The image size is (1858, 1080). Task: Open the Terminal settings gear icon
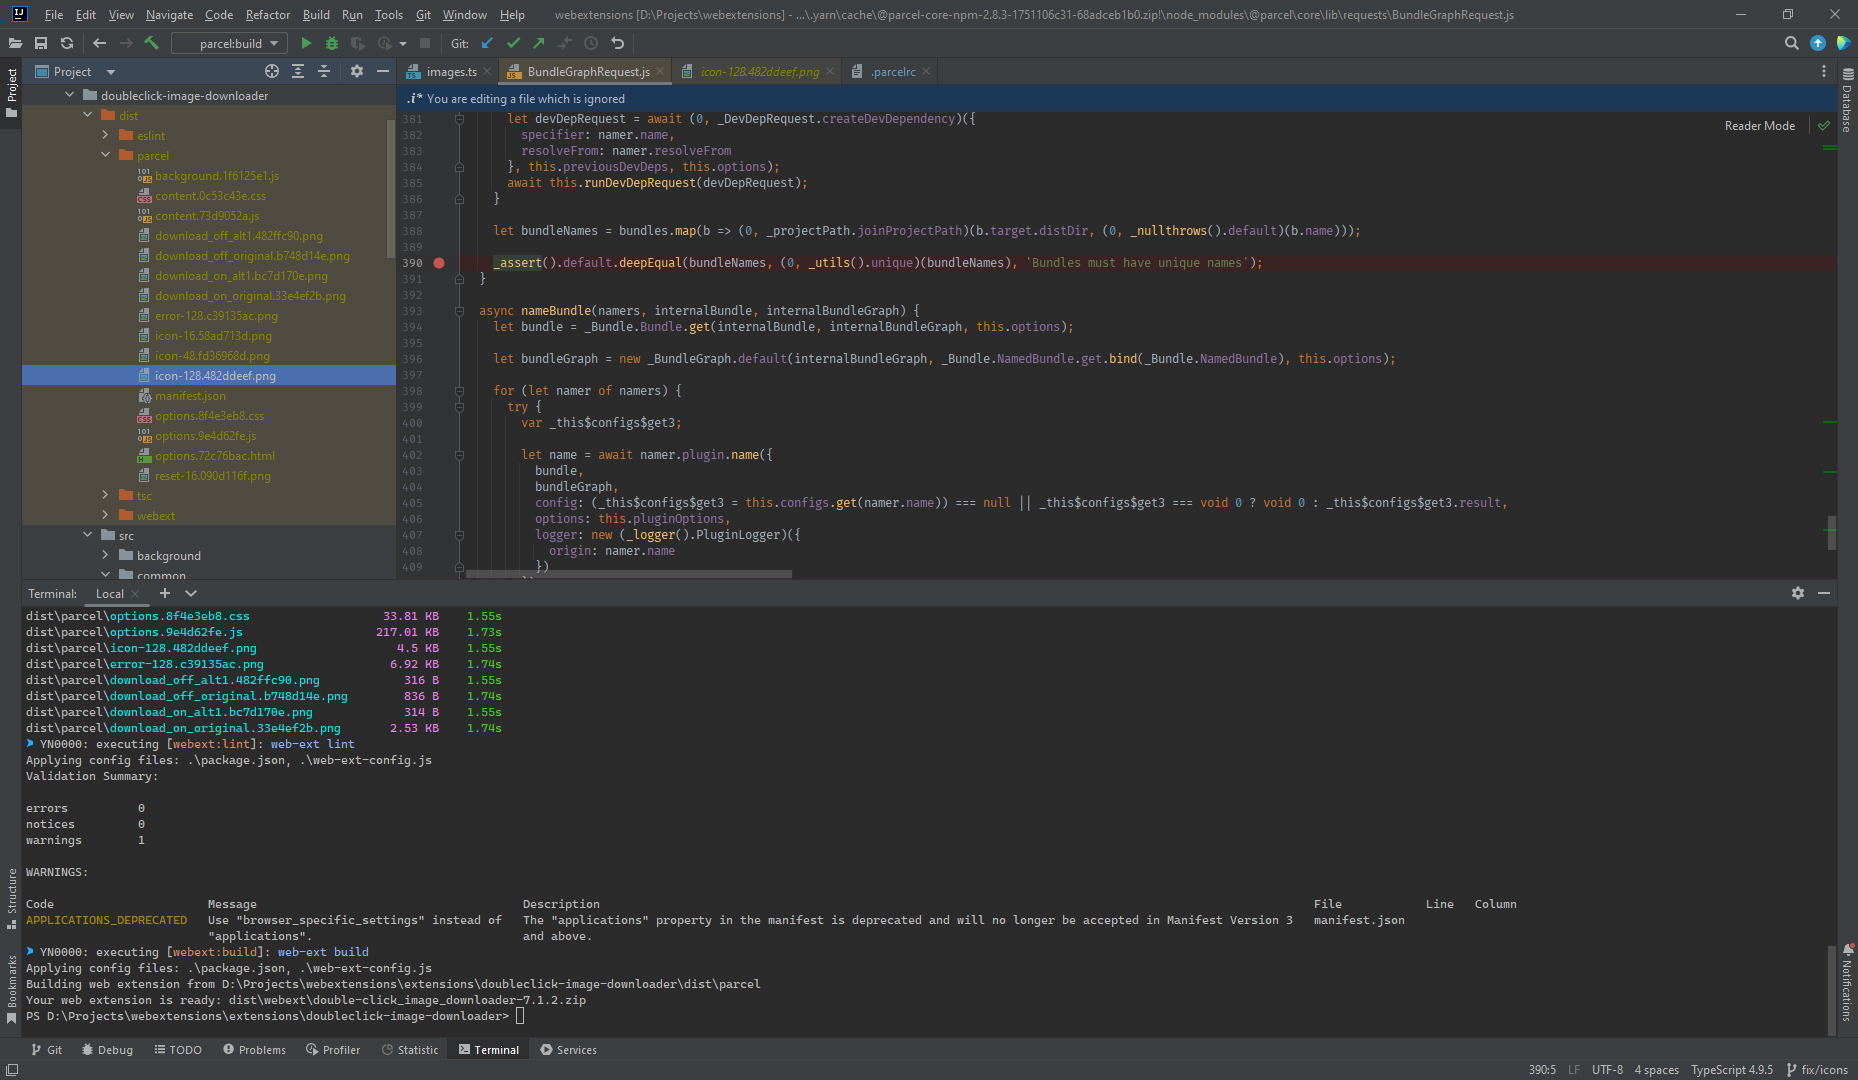1798,593
